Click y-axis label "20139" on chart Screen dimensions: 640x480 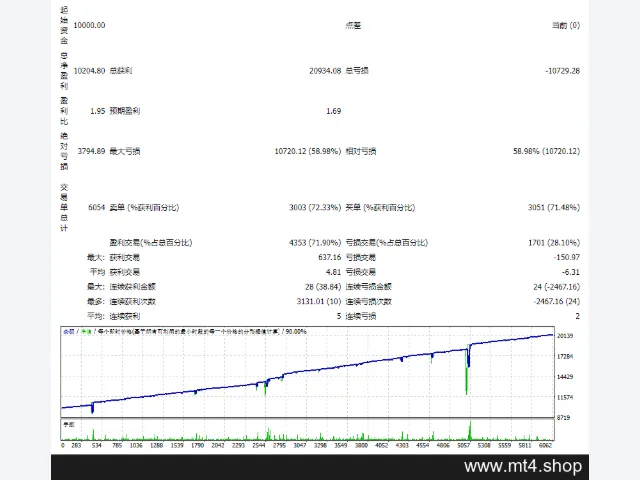(565, 336)
